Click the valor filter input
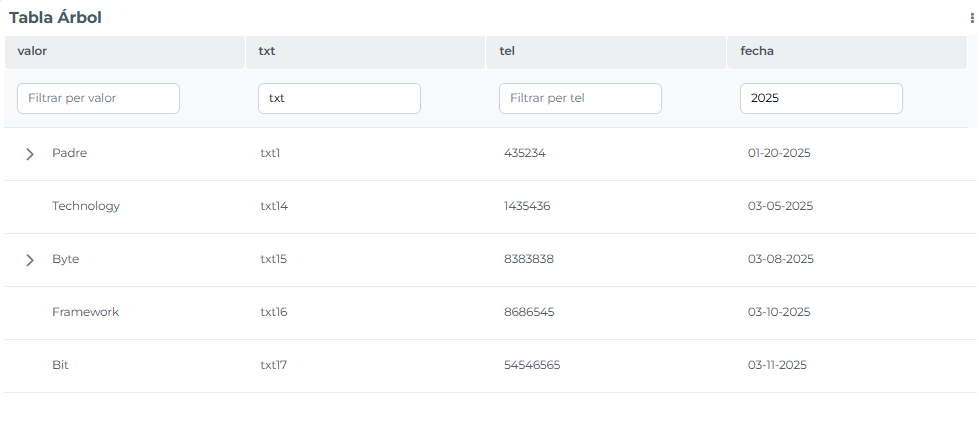Viewport: 979px width, 439px height. [x=98, y=99]
